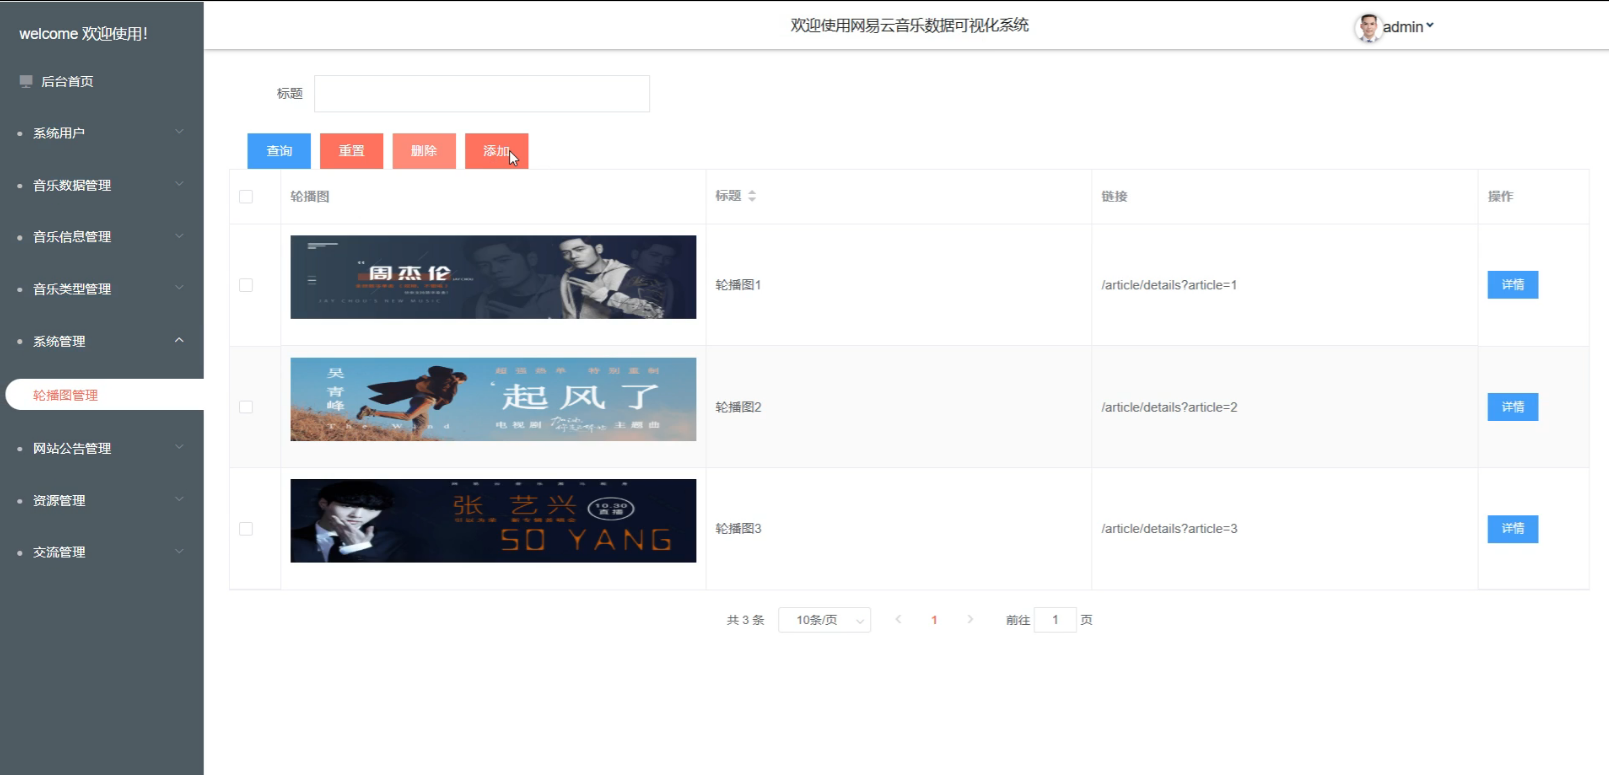Click the title cell 轮播图1
Screen dimensions: 1609x775
click(x=738, y=285)
